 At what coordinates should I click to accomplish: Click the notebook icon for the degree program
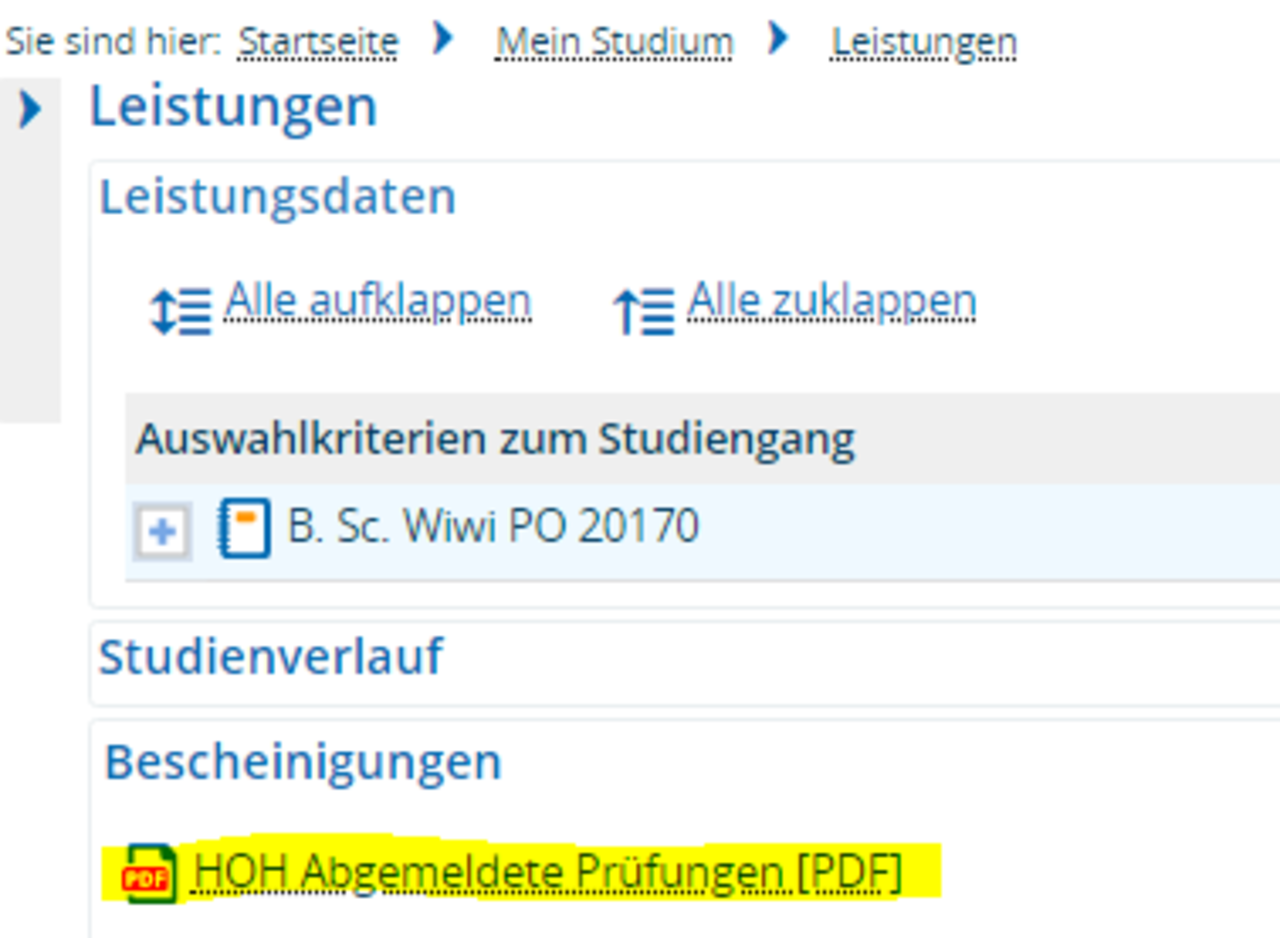coord(244,529)
